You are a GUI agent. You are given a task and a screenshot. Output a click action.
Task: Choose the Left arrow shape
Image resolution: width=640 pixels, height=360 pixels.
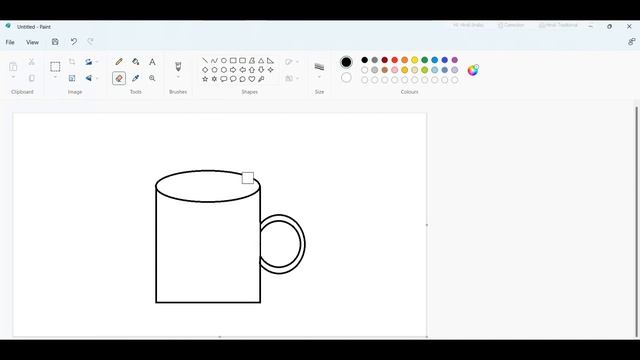pos(242,70)
